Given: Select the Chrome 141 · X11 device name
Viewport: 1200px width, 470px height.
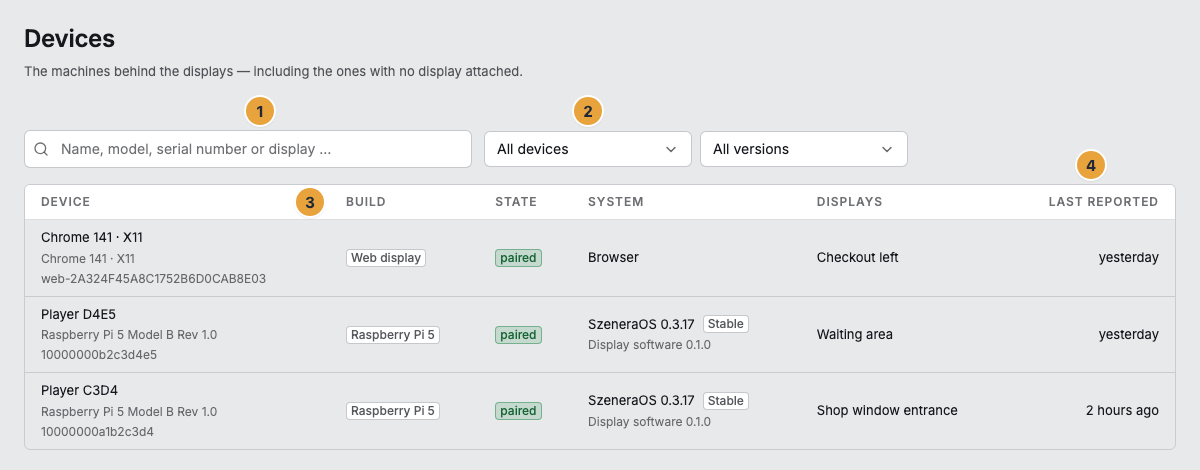Looking at the screenshot, I should tap(92, 238).
